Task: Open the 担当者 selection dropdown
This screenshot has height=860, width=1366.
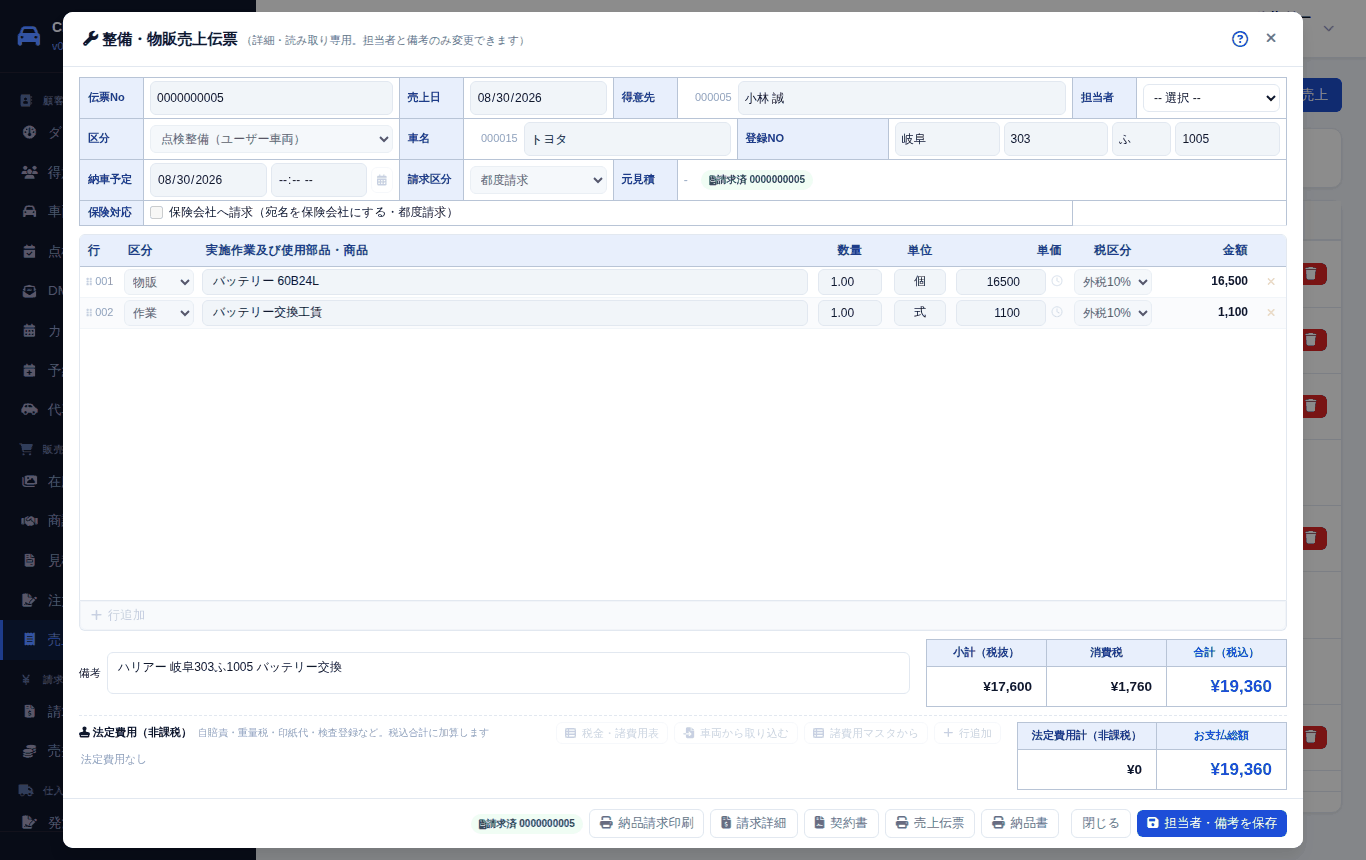Action: pos(1211,98)
